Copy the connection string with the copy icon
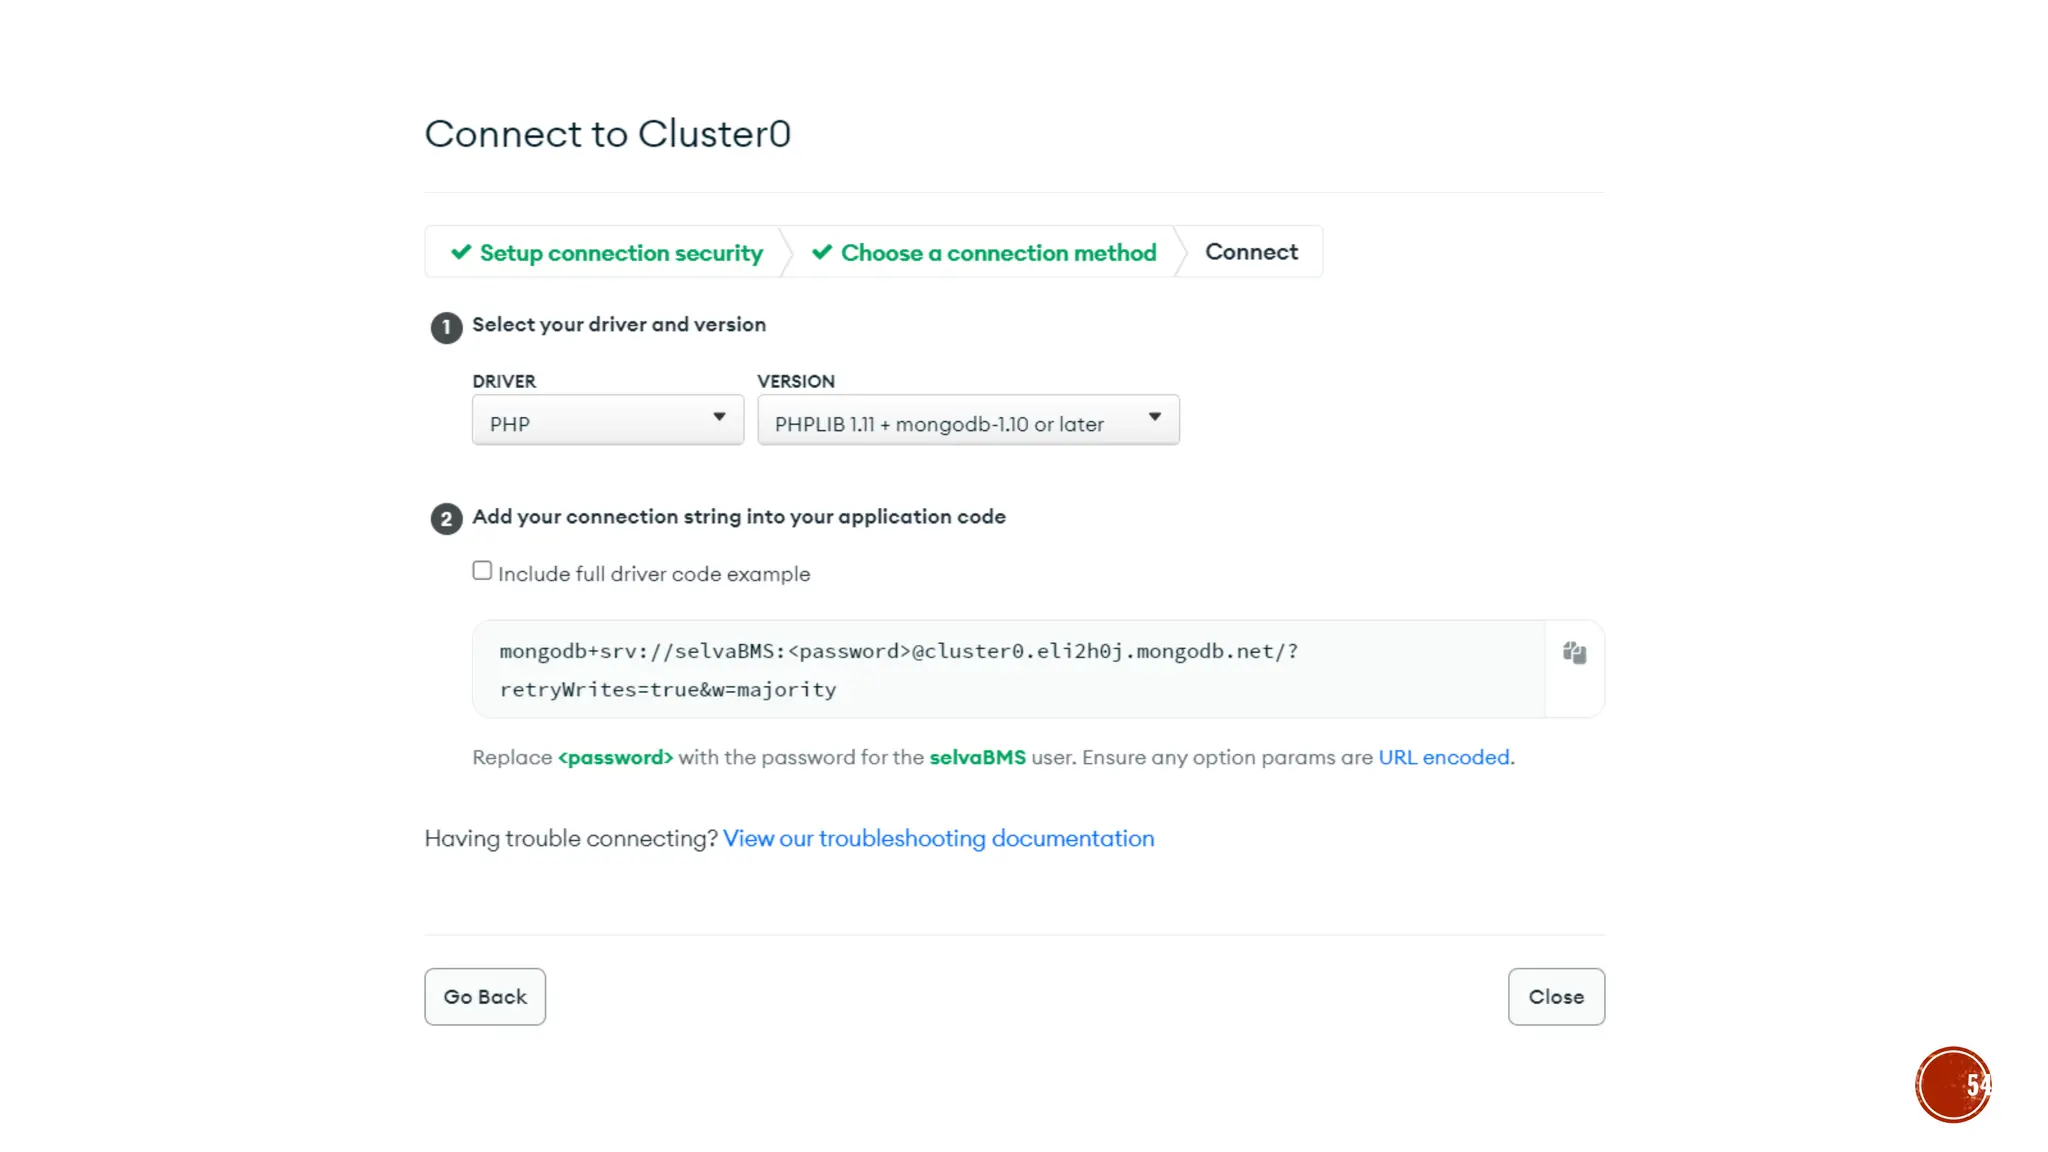 (1574, 653)
